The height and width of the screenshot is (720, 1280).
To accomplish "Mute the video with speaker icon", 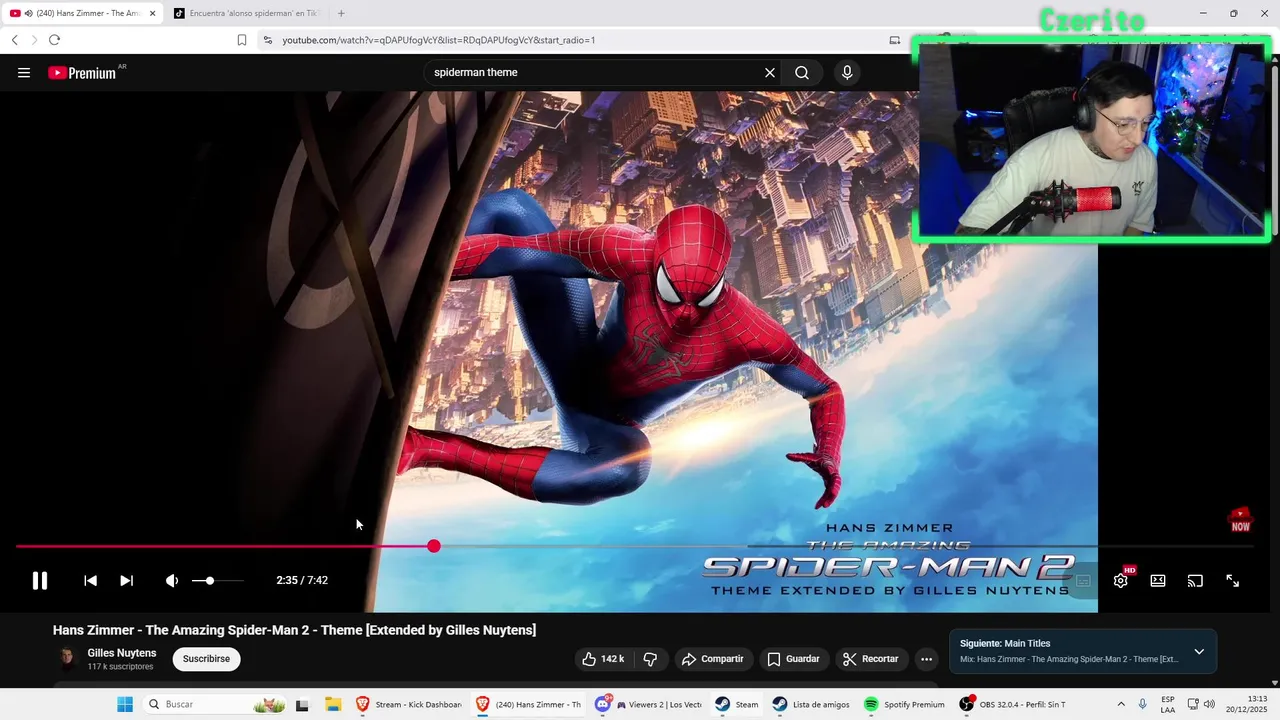I will point(172,581).
